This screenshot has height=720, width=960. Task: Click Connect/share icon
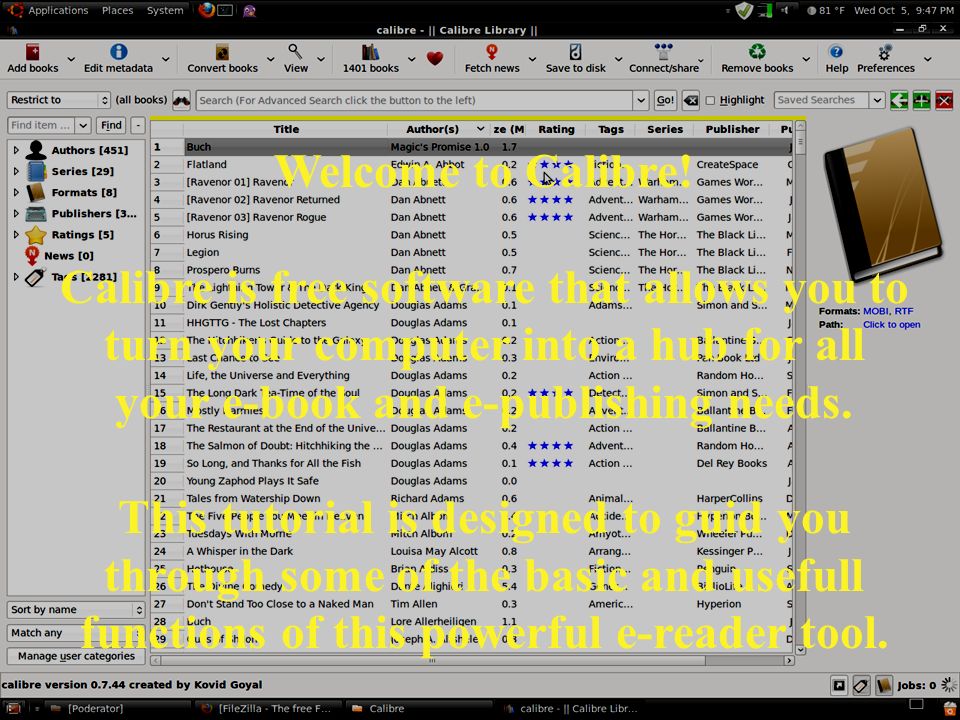pyautogui.click(x=663, y=51)
